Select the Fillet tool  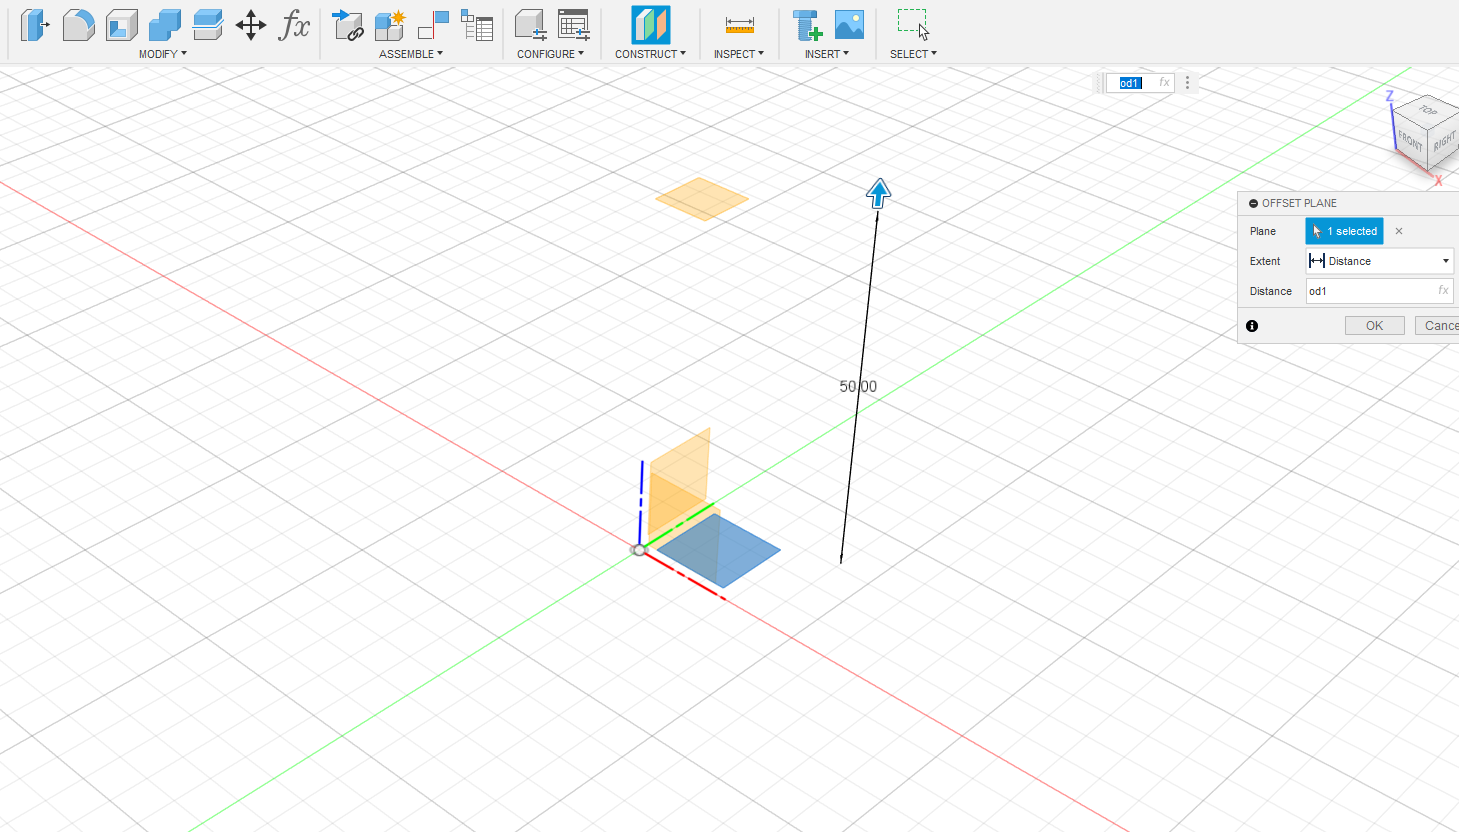(x=78, y=25)
